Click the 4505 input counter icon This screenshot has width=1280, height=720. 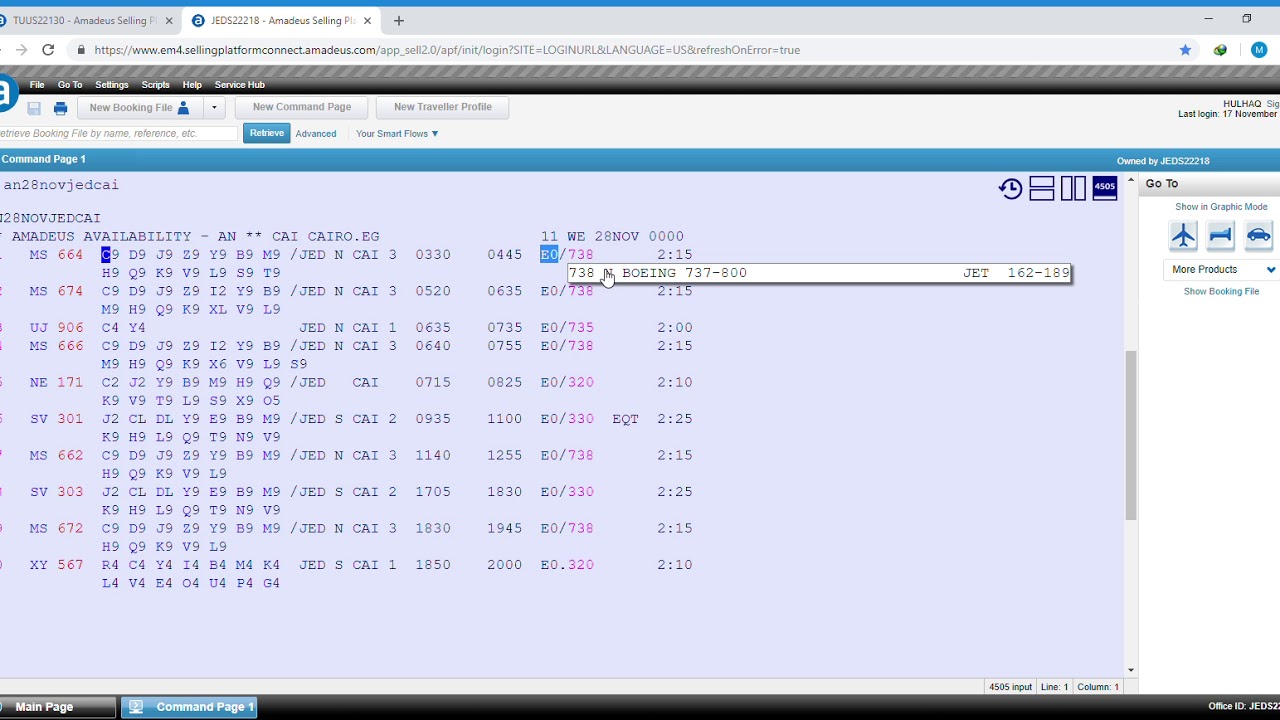(1105, 188)
